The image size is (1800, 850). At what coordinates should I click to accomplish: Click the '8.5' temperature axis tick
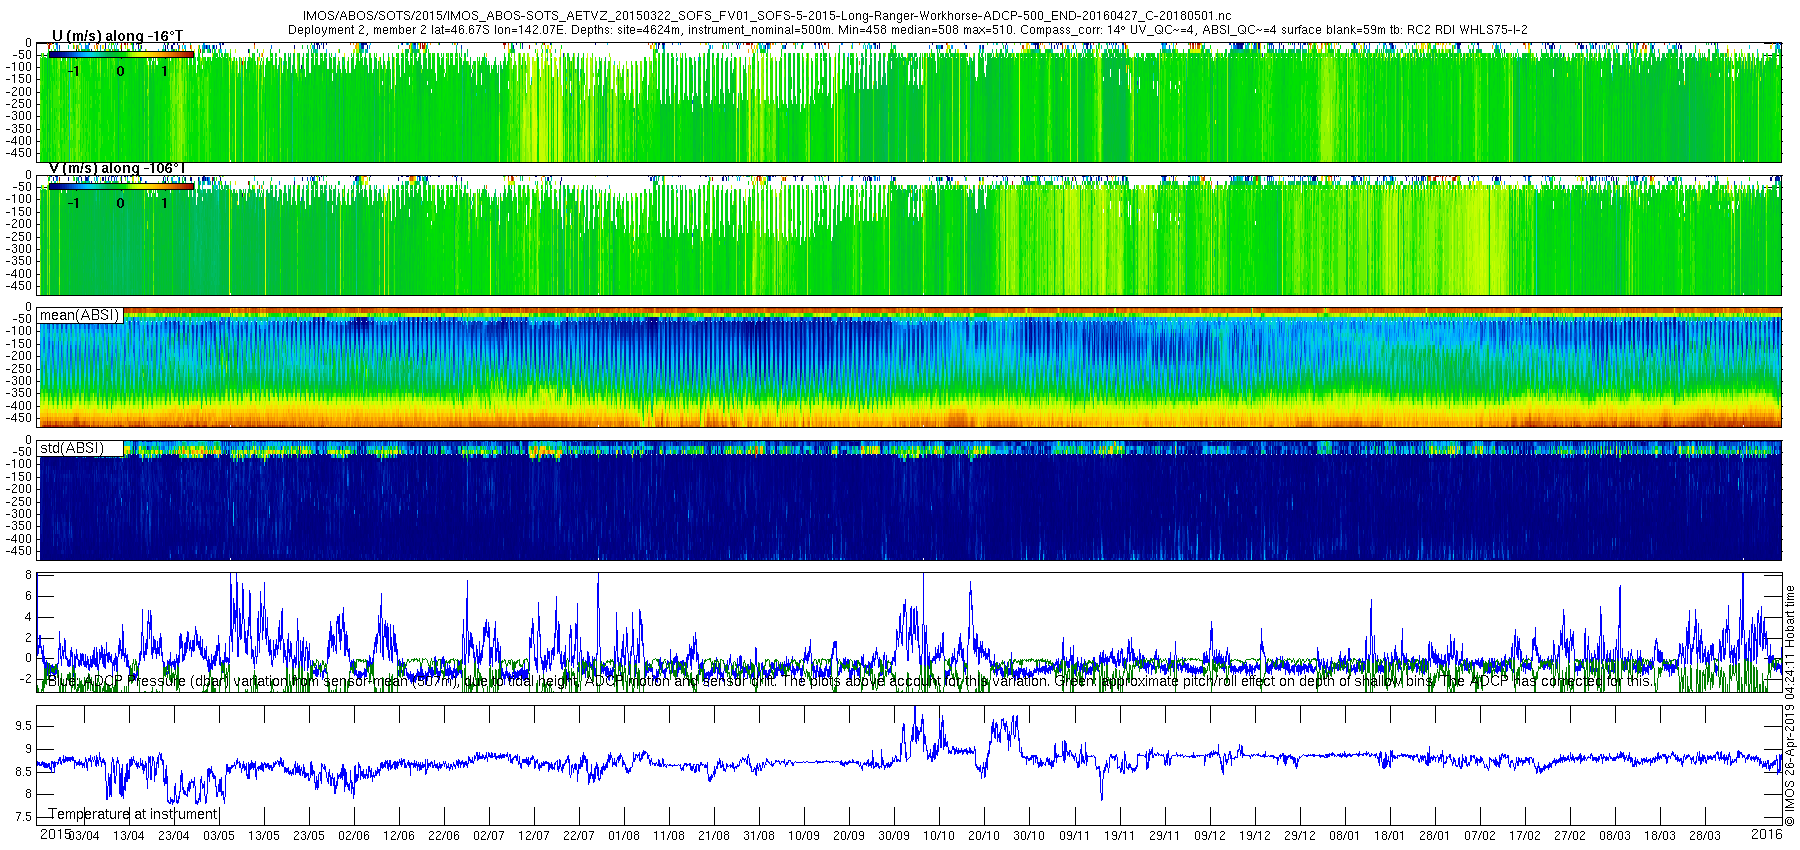(23, 772)
